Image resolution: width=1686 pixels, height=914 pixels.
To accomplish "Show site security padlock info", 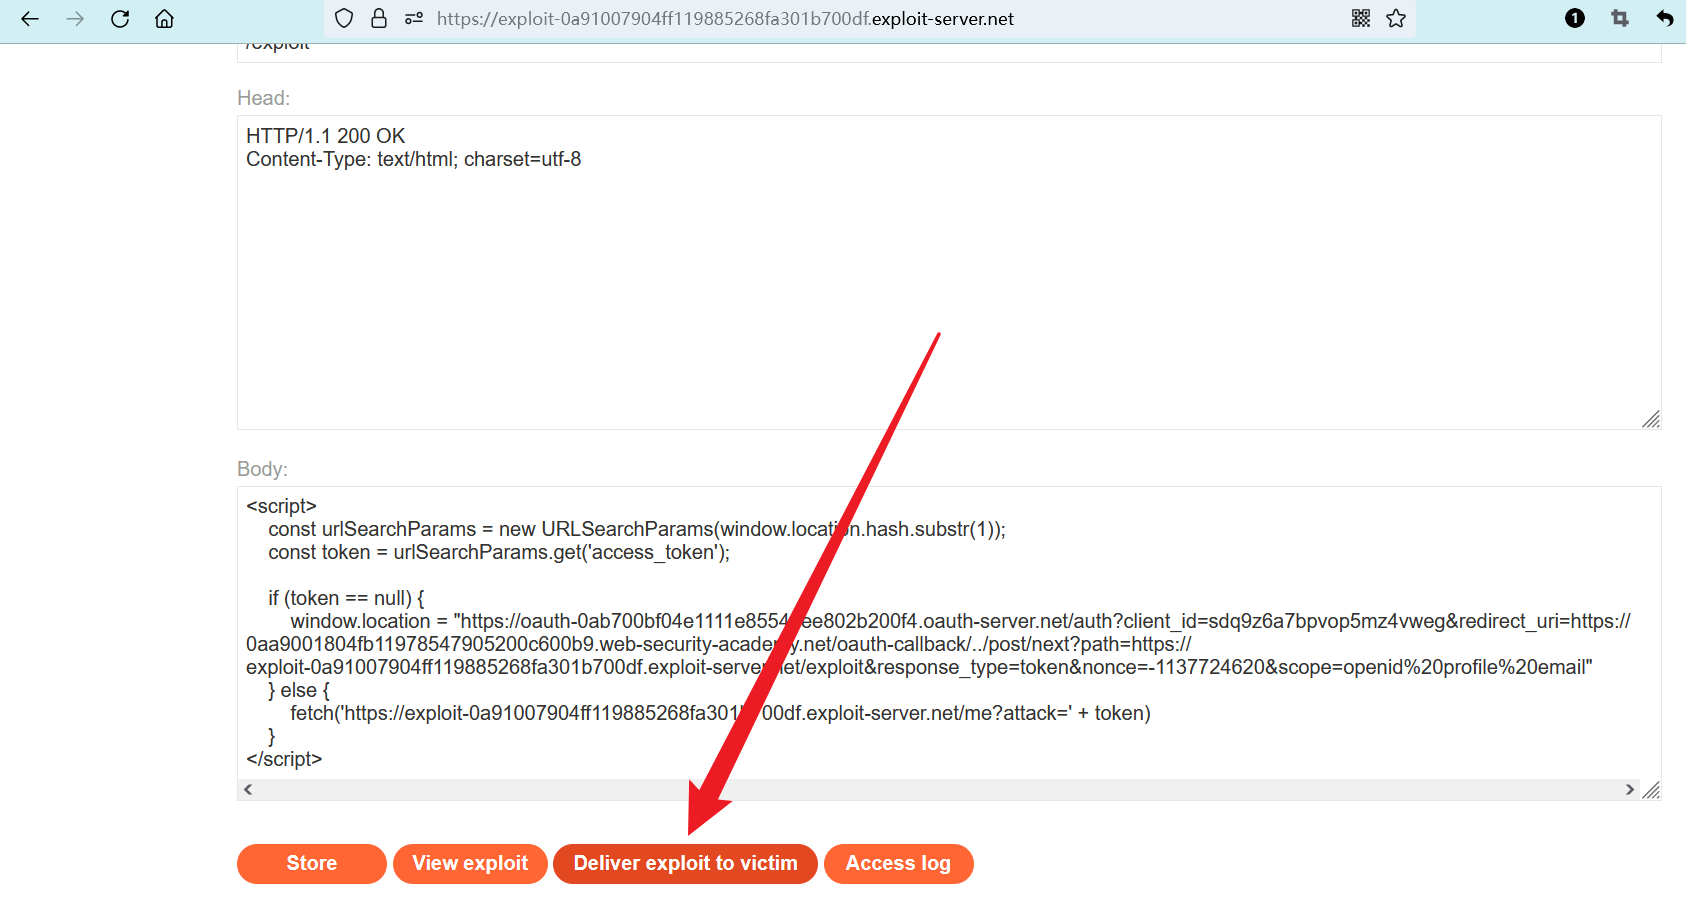I will tap(379, 18).
